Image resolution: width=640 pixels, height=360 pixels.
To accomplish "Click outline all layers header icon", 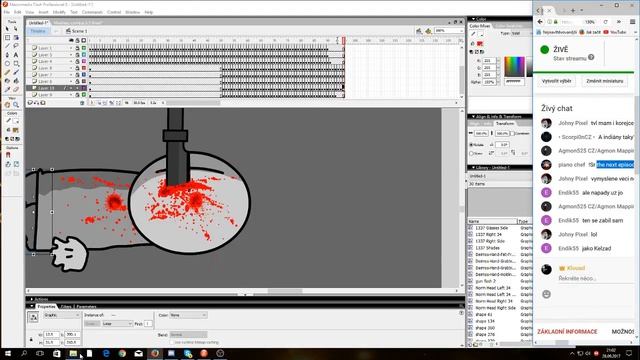I will click(84, 40).
